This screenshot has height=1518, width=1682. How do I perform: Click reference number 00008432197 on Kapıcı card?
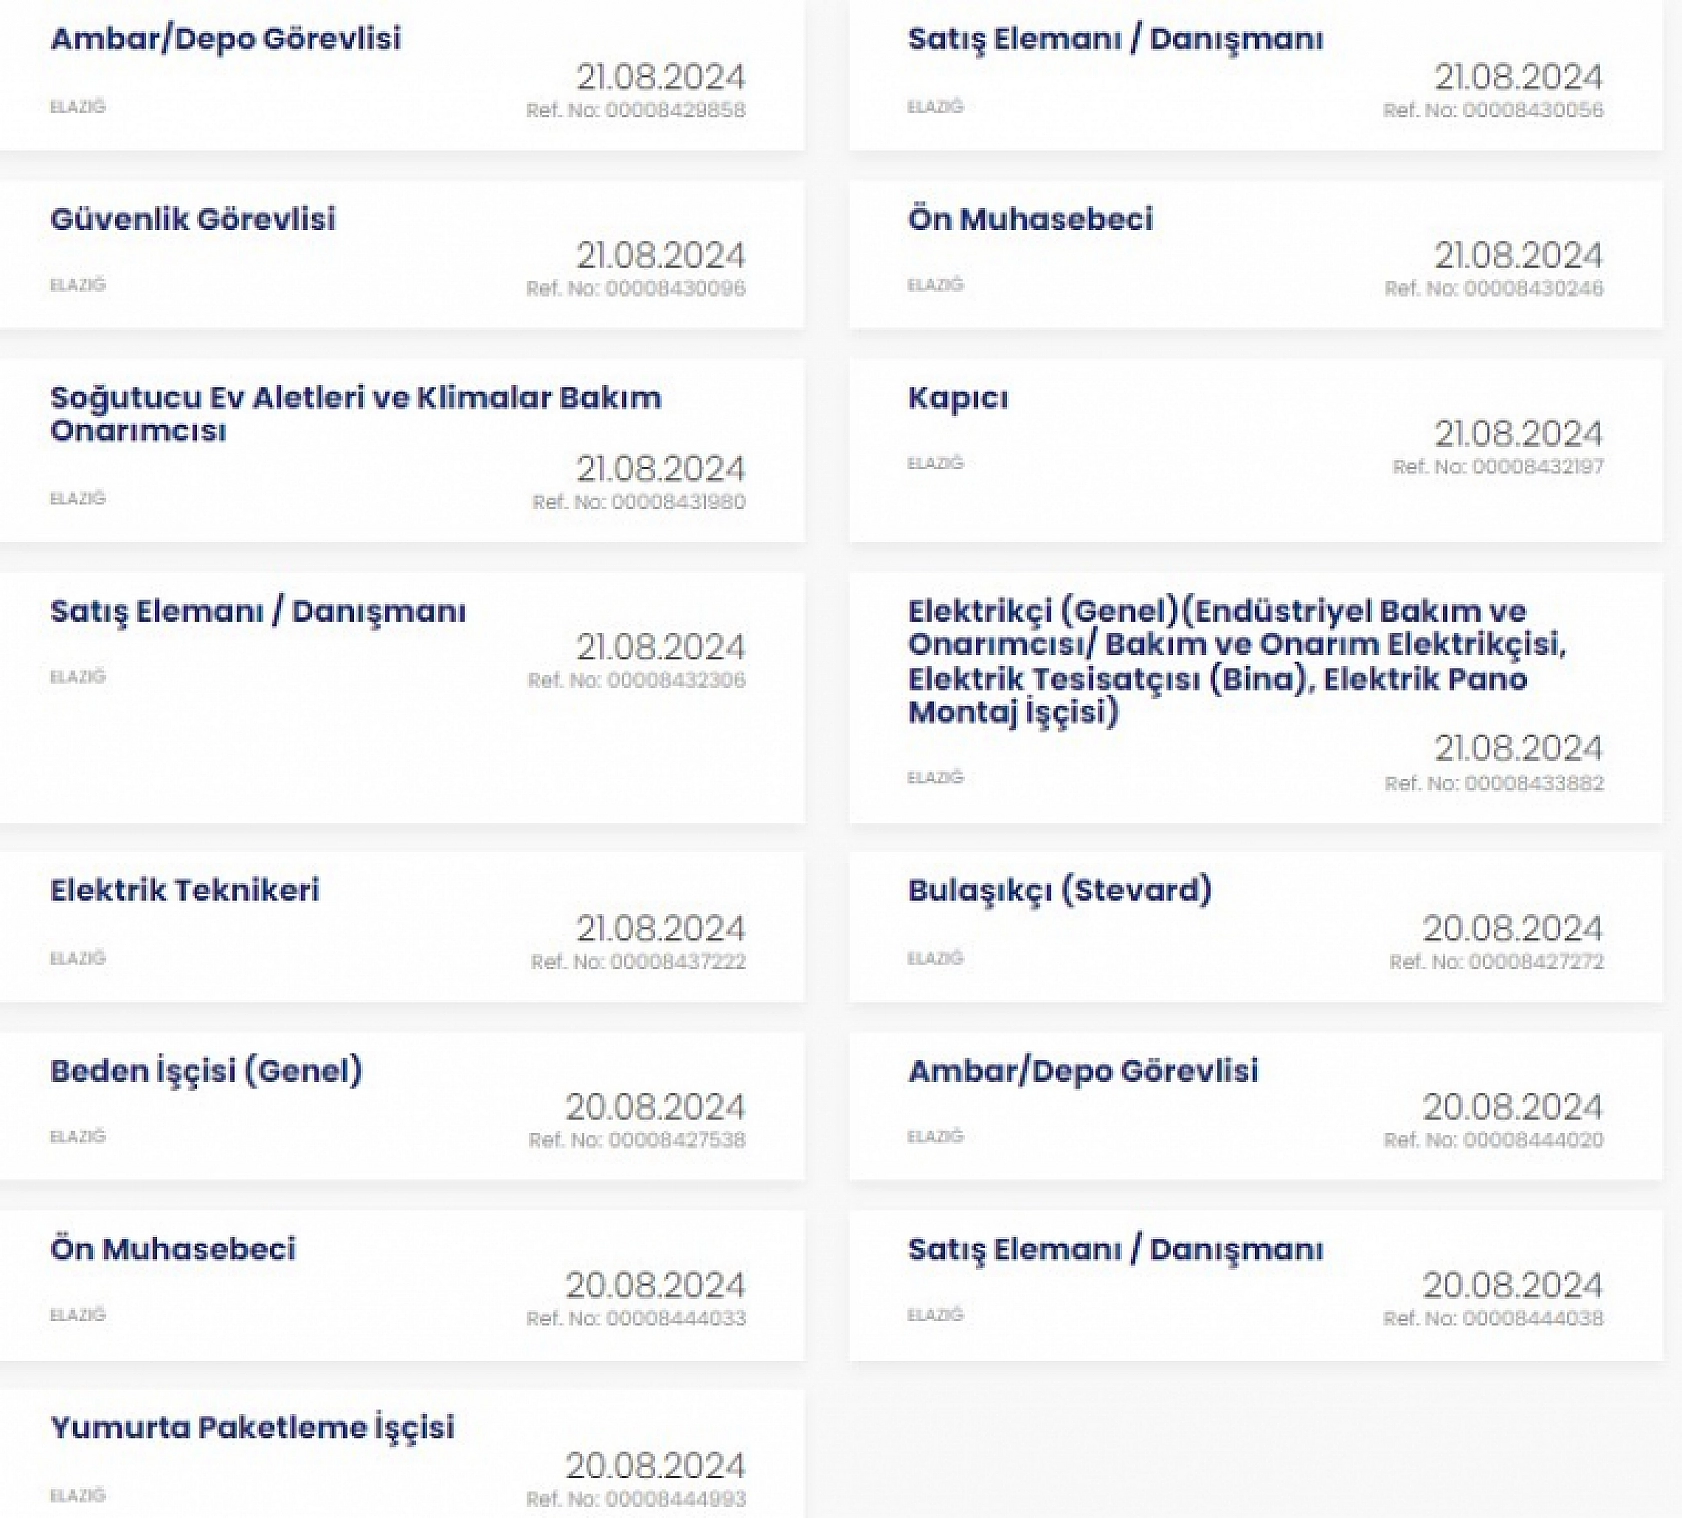(x=1498, y=467)
